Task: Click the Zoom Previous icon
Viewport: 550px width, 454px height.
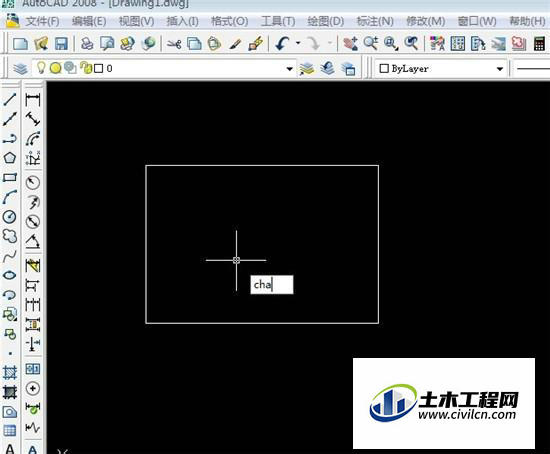Action: pyautogui.click(x=411, y=44)
